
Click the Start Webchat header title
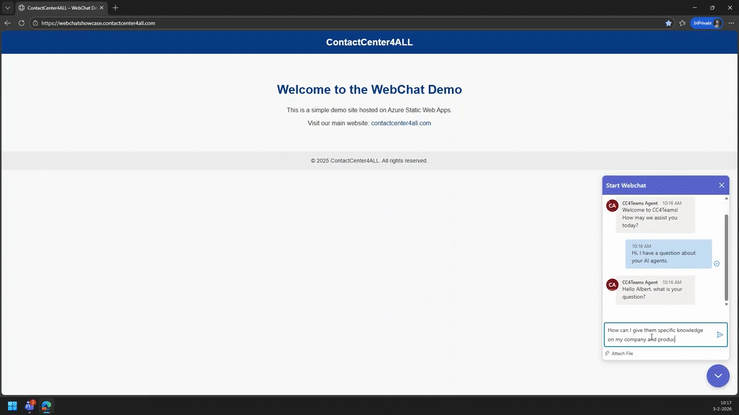pyautogui.click(x=626, y=186)
